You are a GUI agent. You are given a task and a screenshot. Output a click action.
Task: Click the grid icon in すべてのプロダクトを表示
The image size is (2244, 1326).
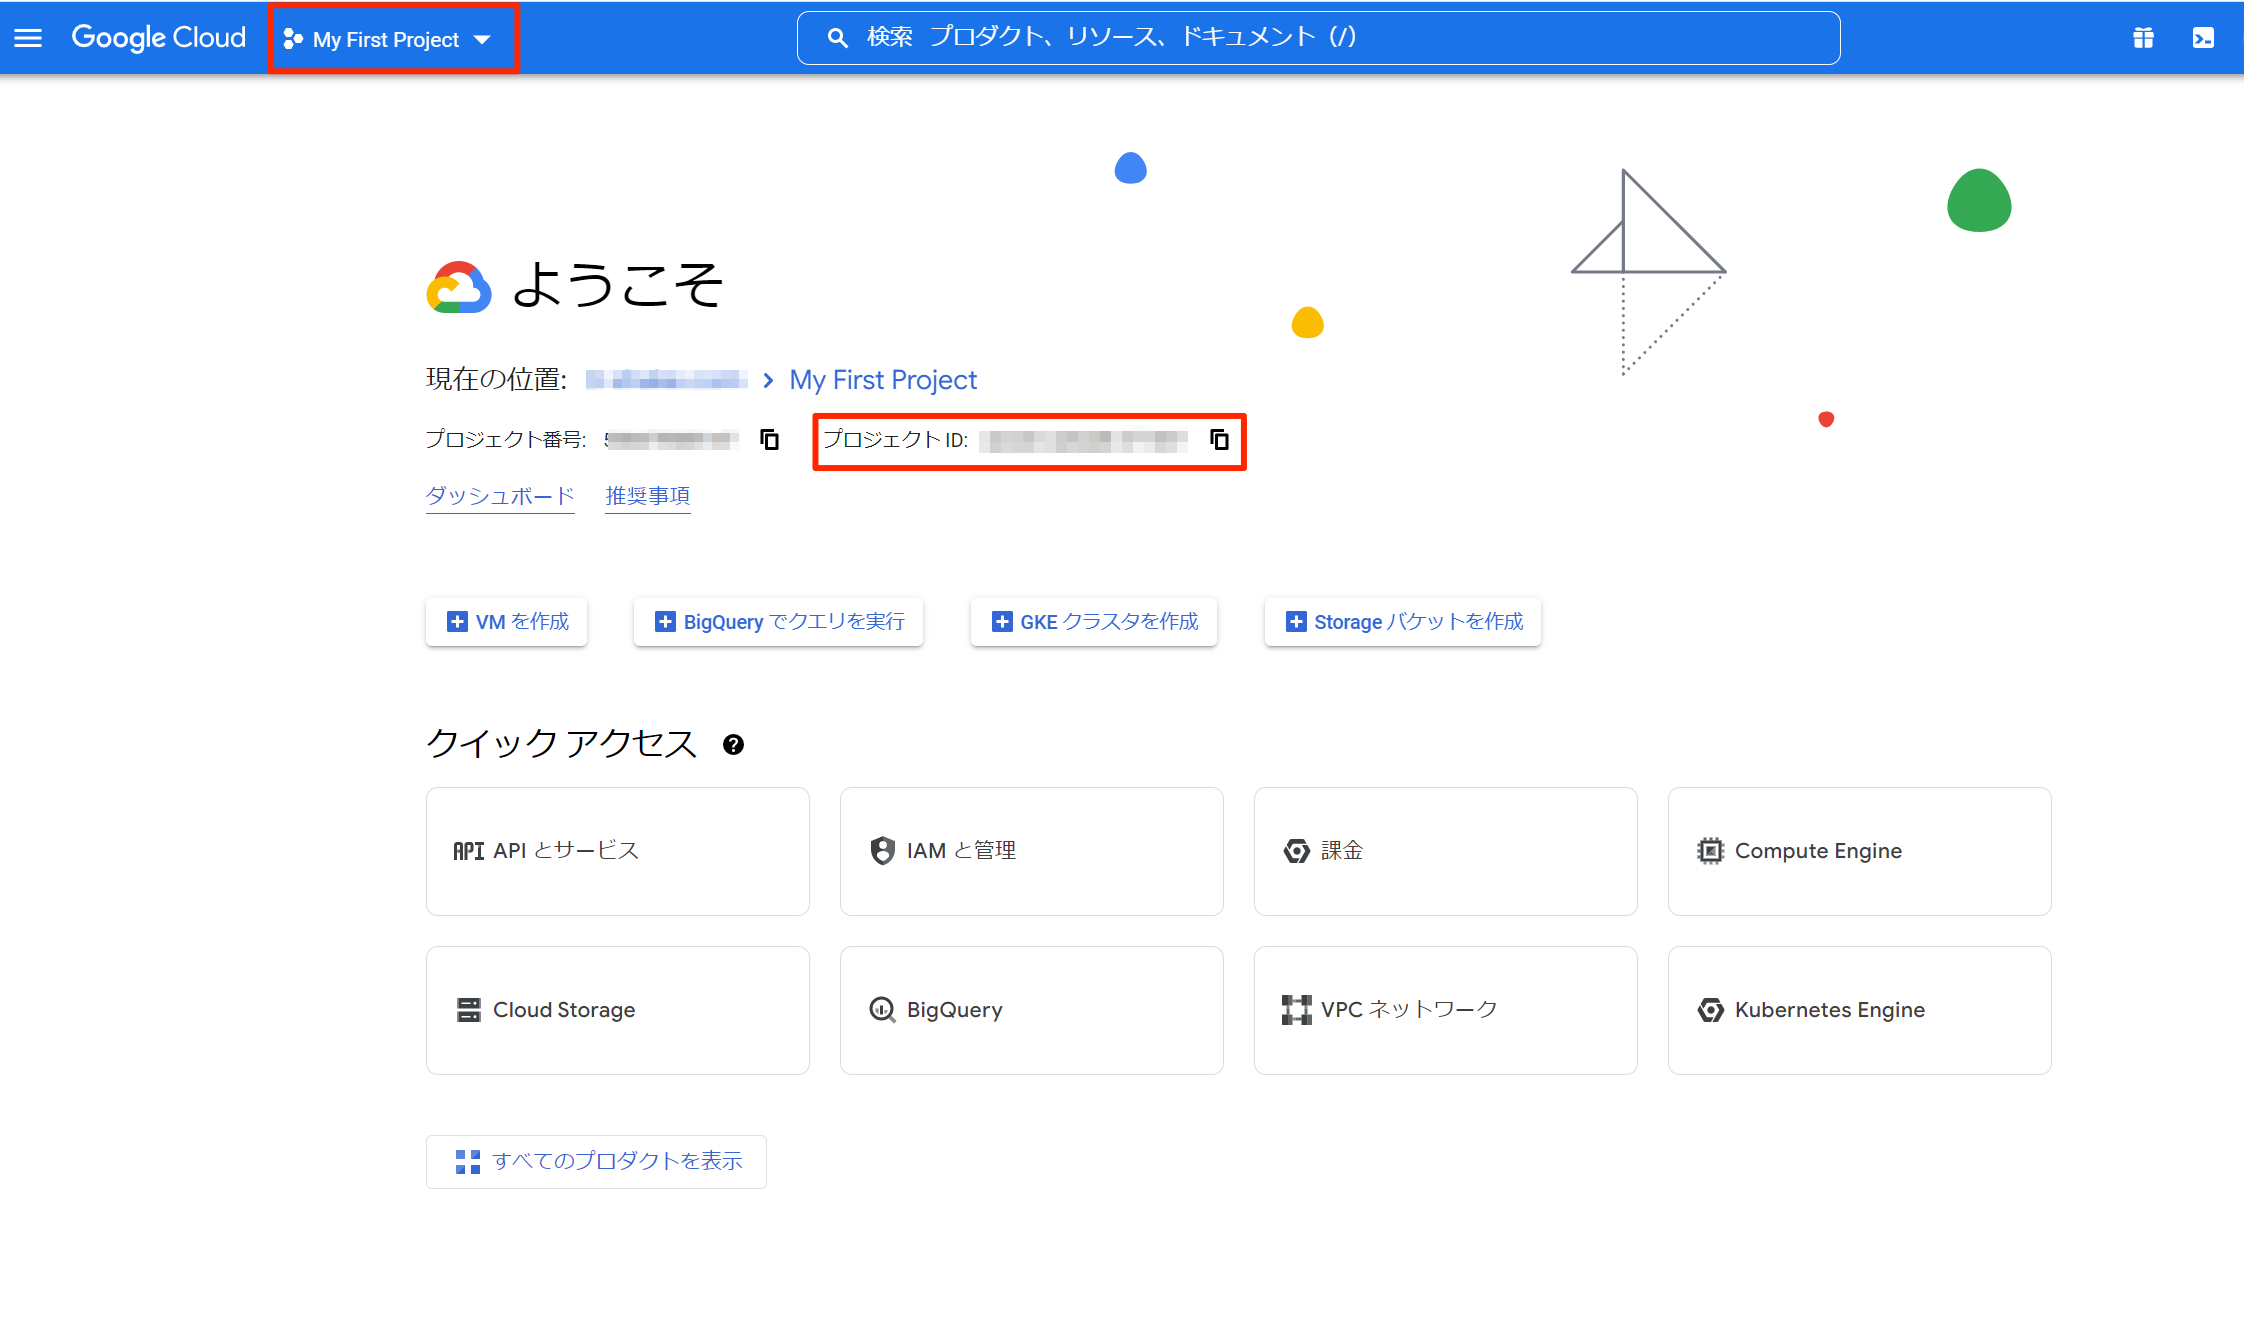468,1162
